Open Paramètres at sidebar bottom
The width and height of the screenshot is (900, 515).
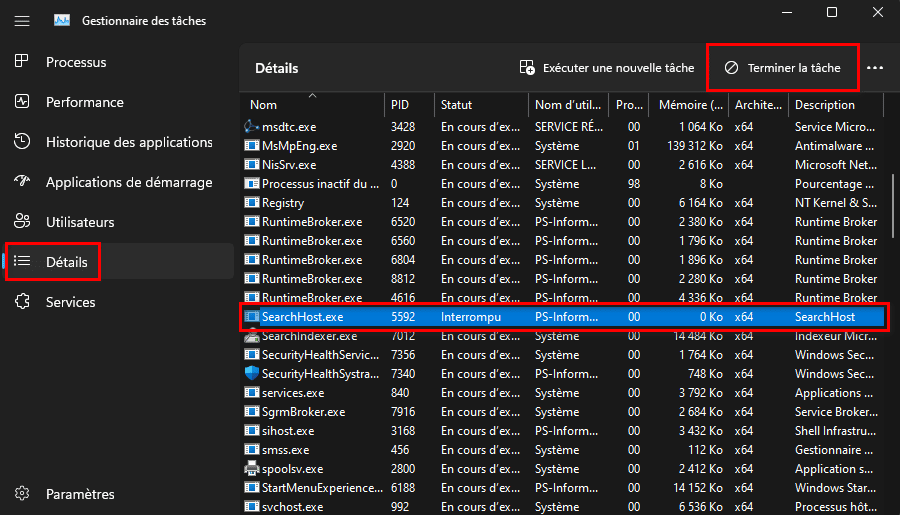pos(119,494)
